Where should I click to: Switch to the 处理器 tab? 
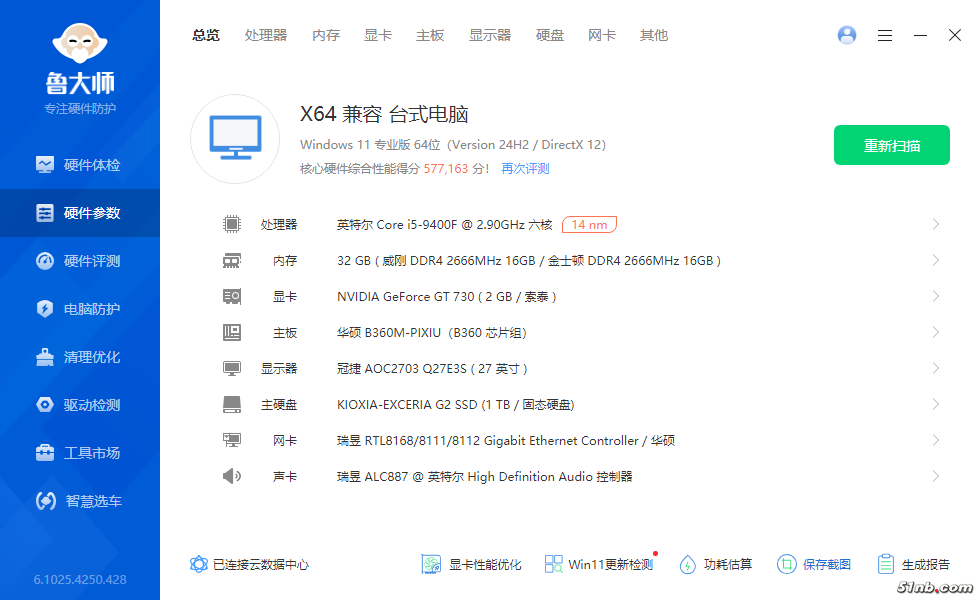pos(266,36)
